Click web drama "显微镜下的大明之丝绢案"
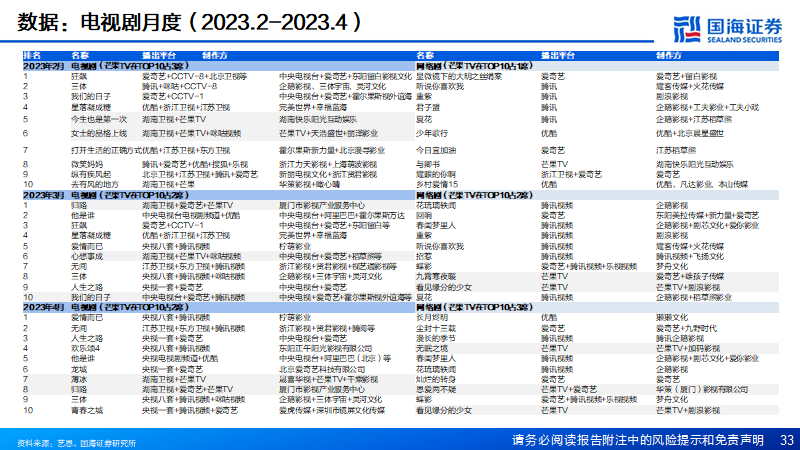Image resolution: width=800 pixels, height=450 pixels. 459,76
